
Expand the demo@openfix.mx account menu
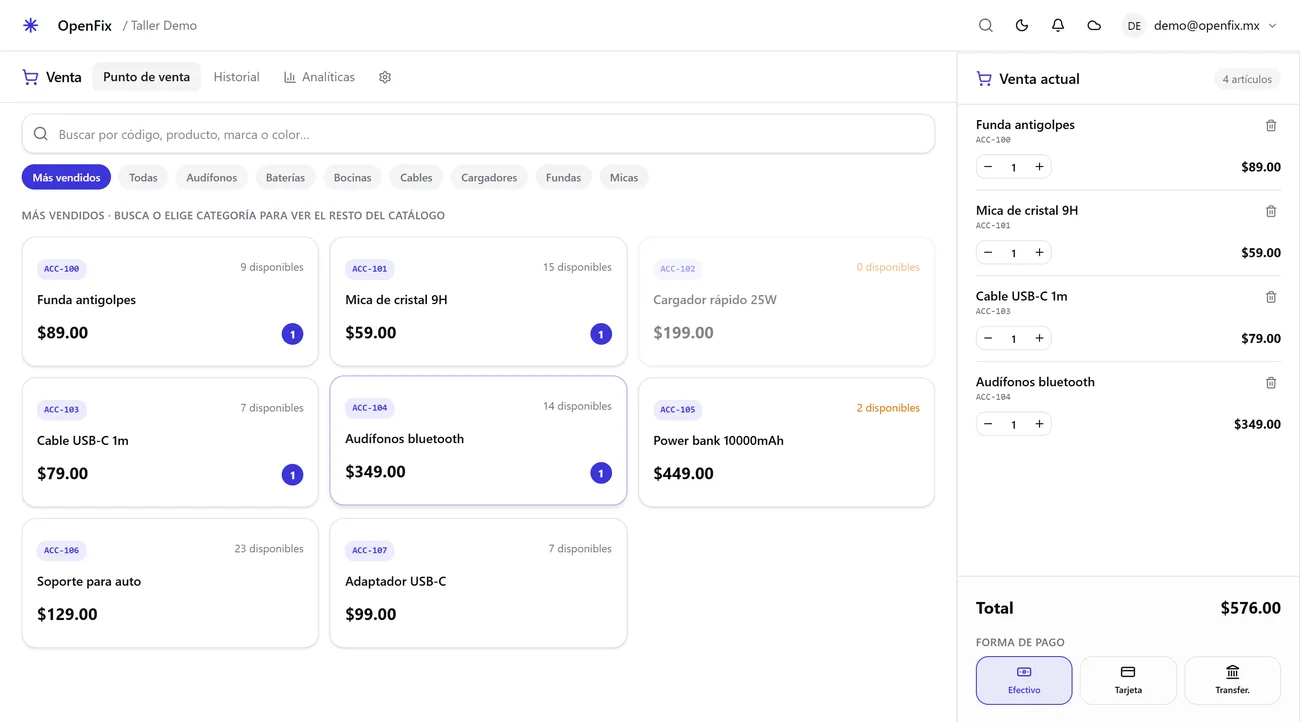(1199, 26)
